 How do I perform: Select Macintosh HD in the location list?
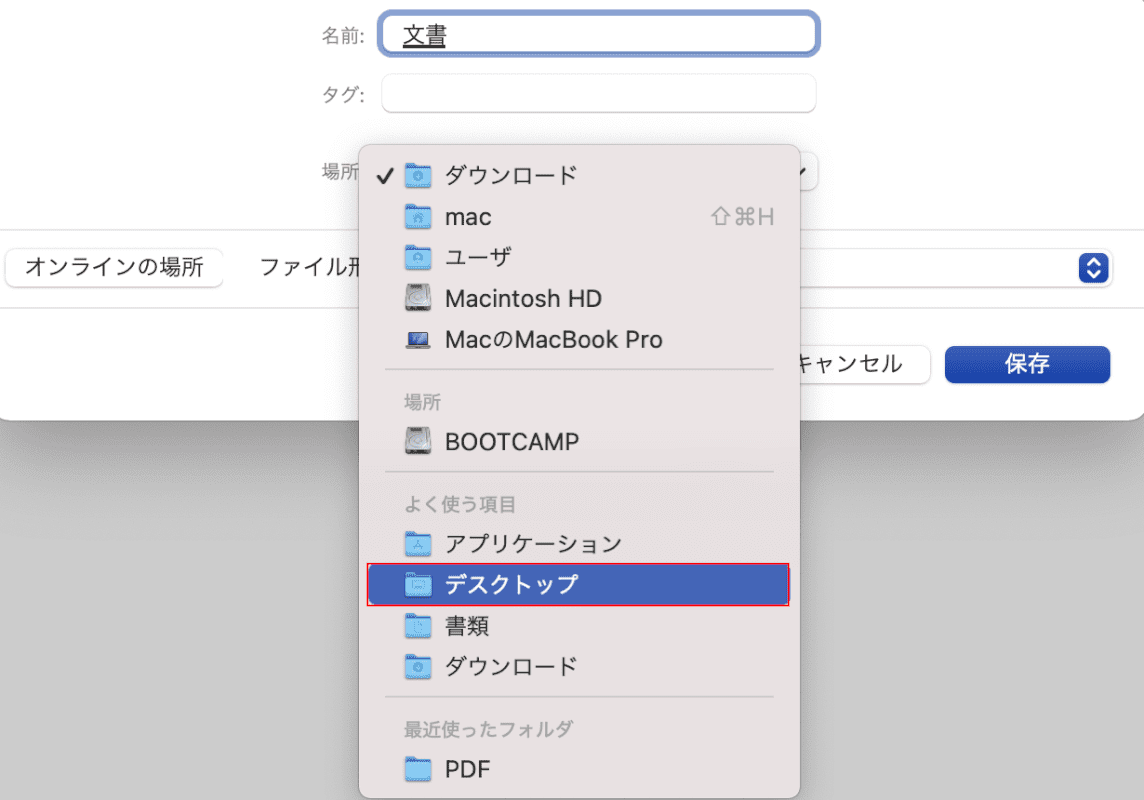(579, 298)
